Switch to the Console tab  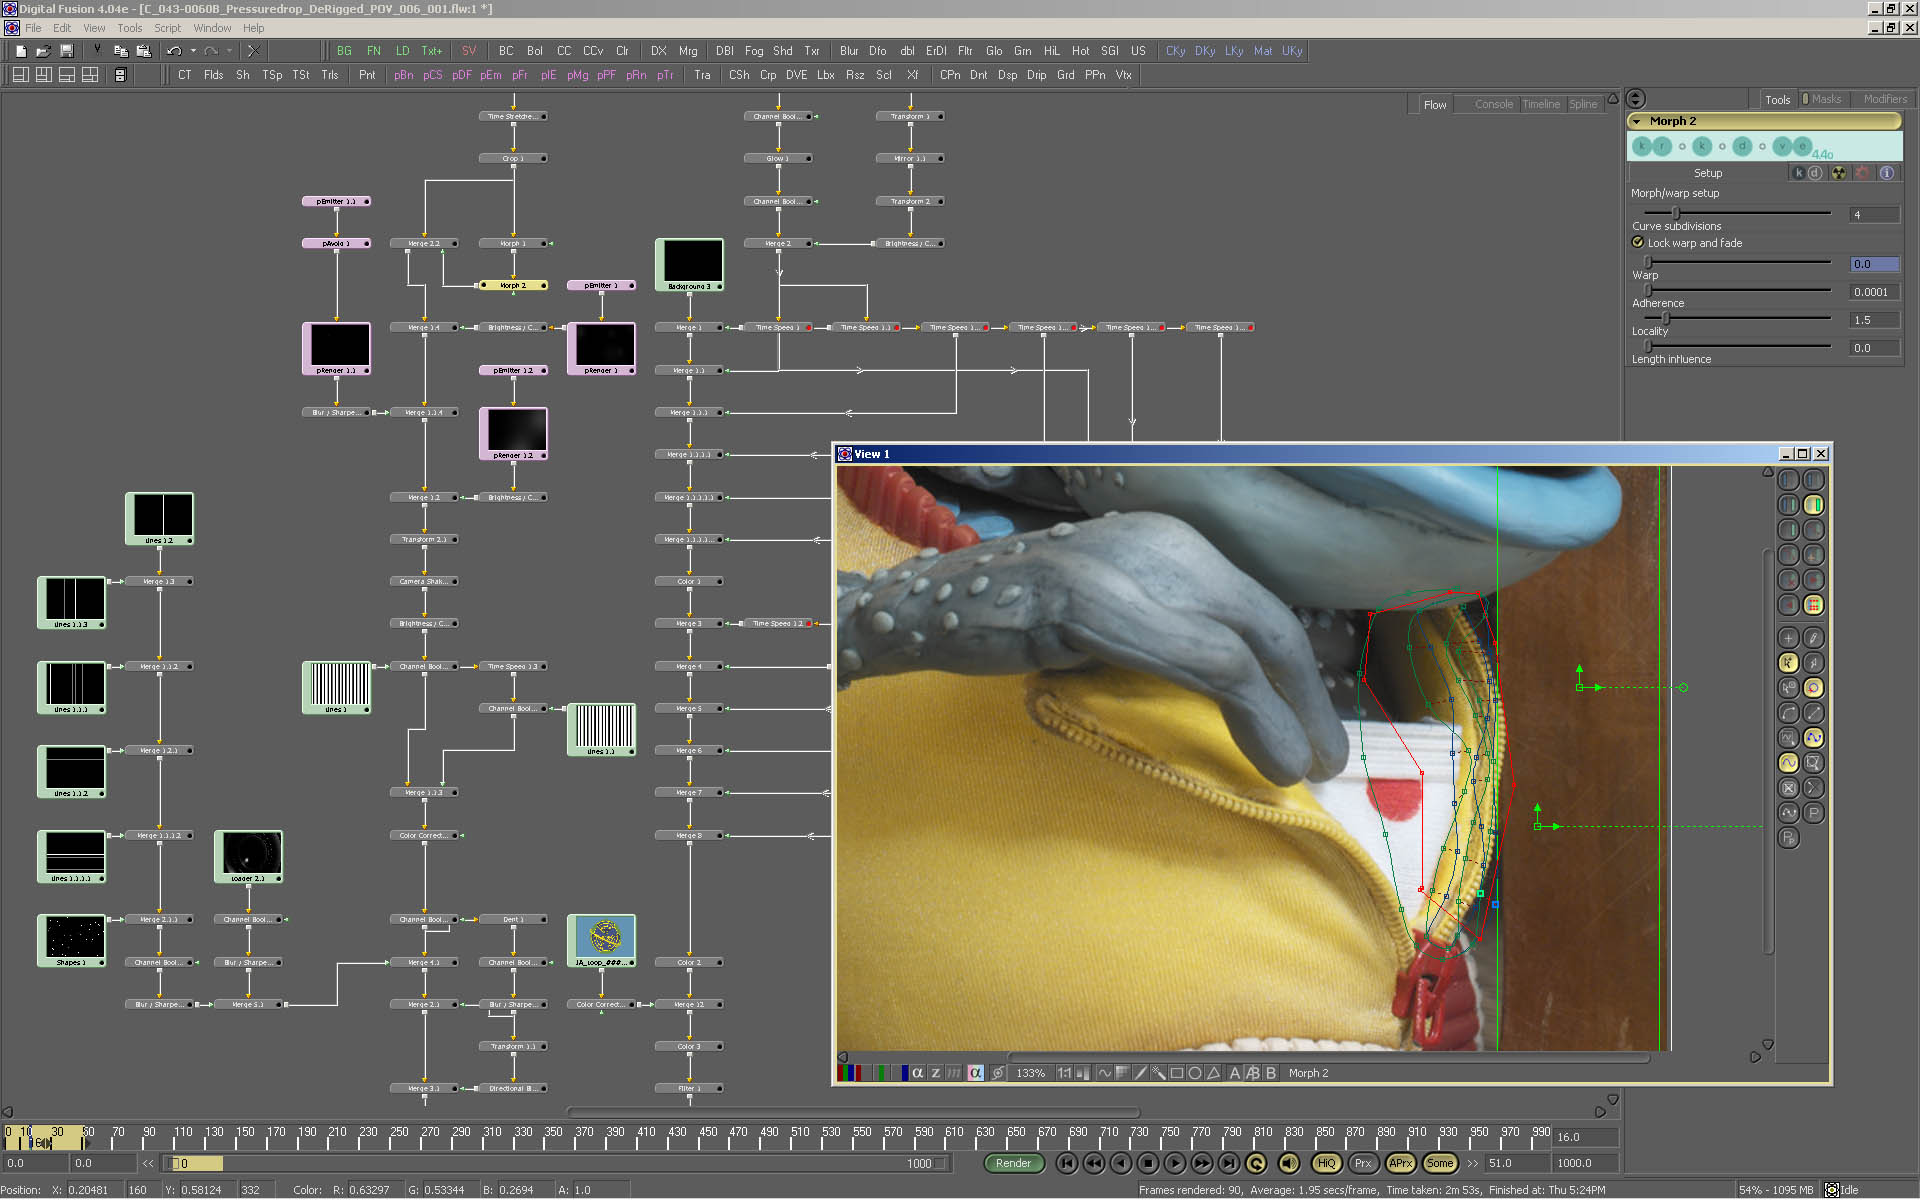pyautogui.click(x=1494, y=104)
